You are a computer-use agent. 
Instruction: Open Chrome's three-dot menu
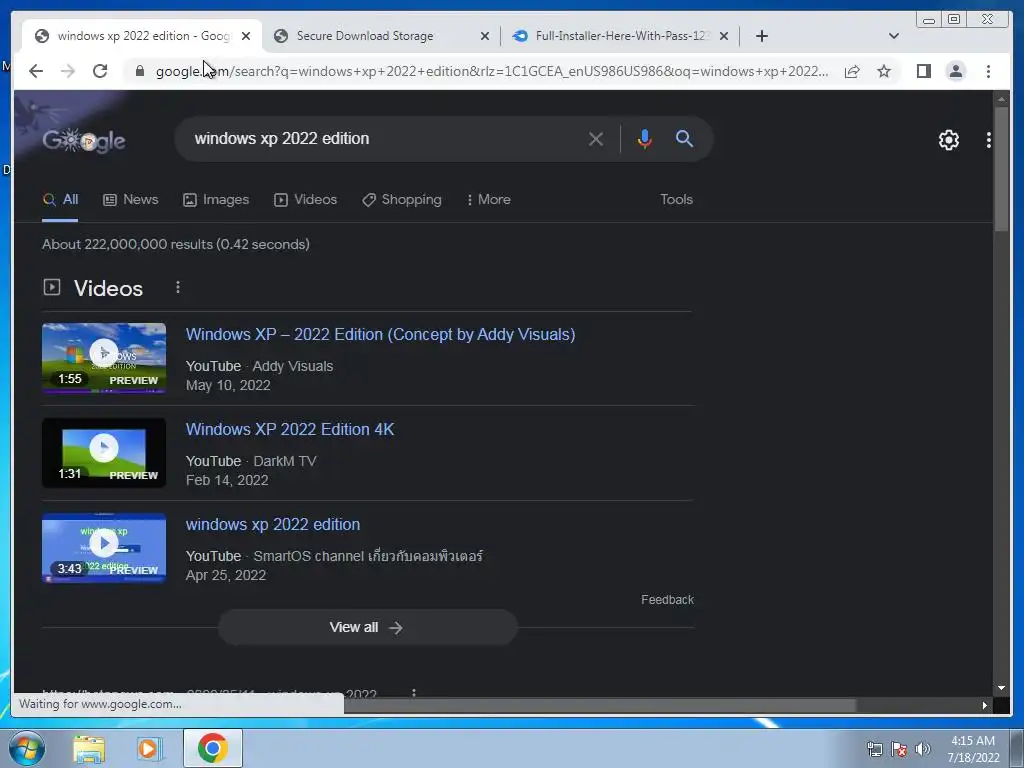(988, 71)
